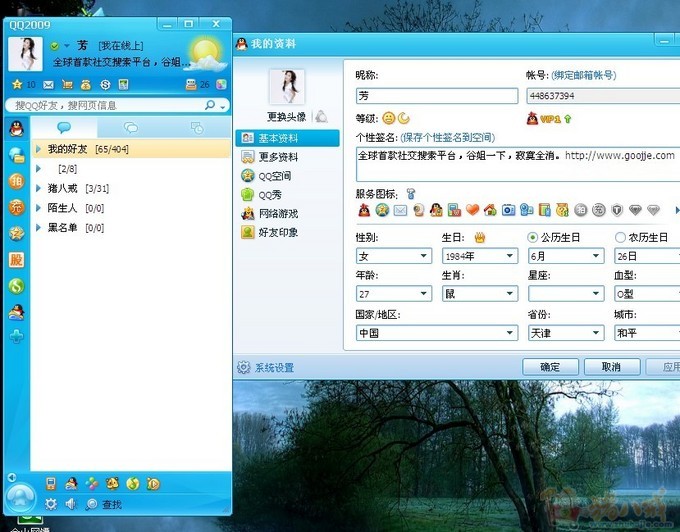Open the recharge 充 icon in sidebar
The height and width of the screenshot is (532, 680).
[x=16, y=207]
